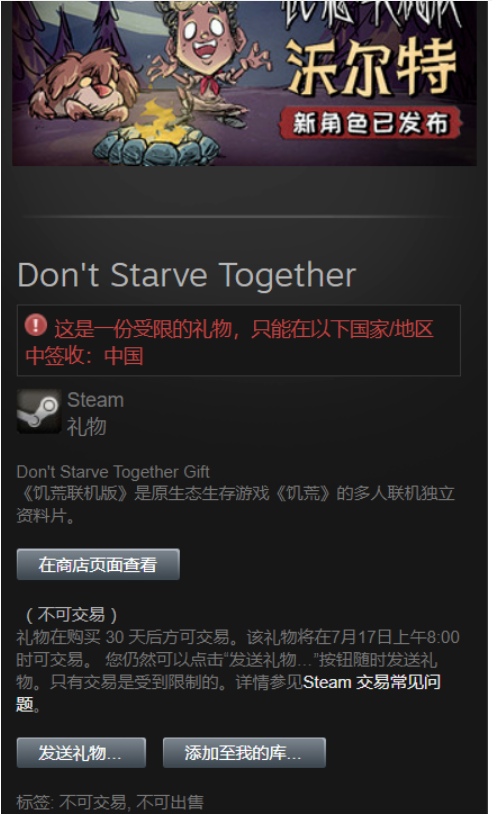The height and width of the screenshot is (818, 492).
Task: Click the large 沃尔特 banner title
Action: (370, 68)
